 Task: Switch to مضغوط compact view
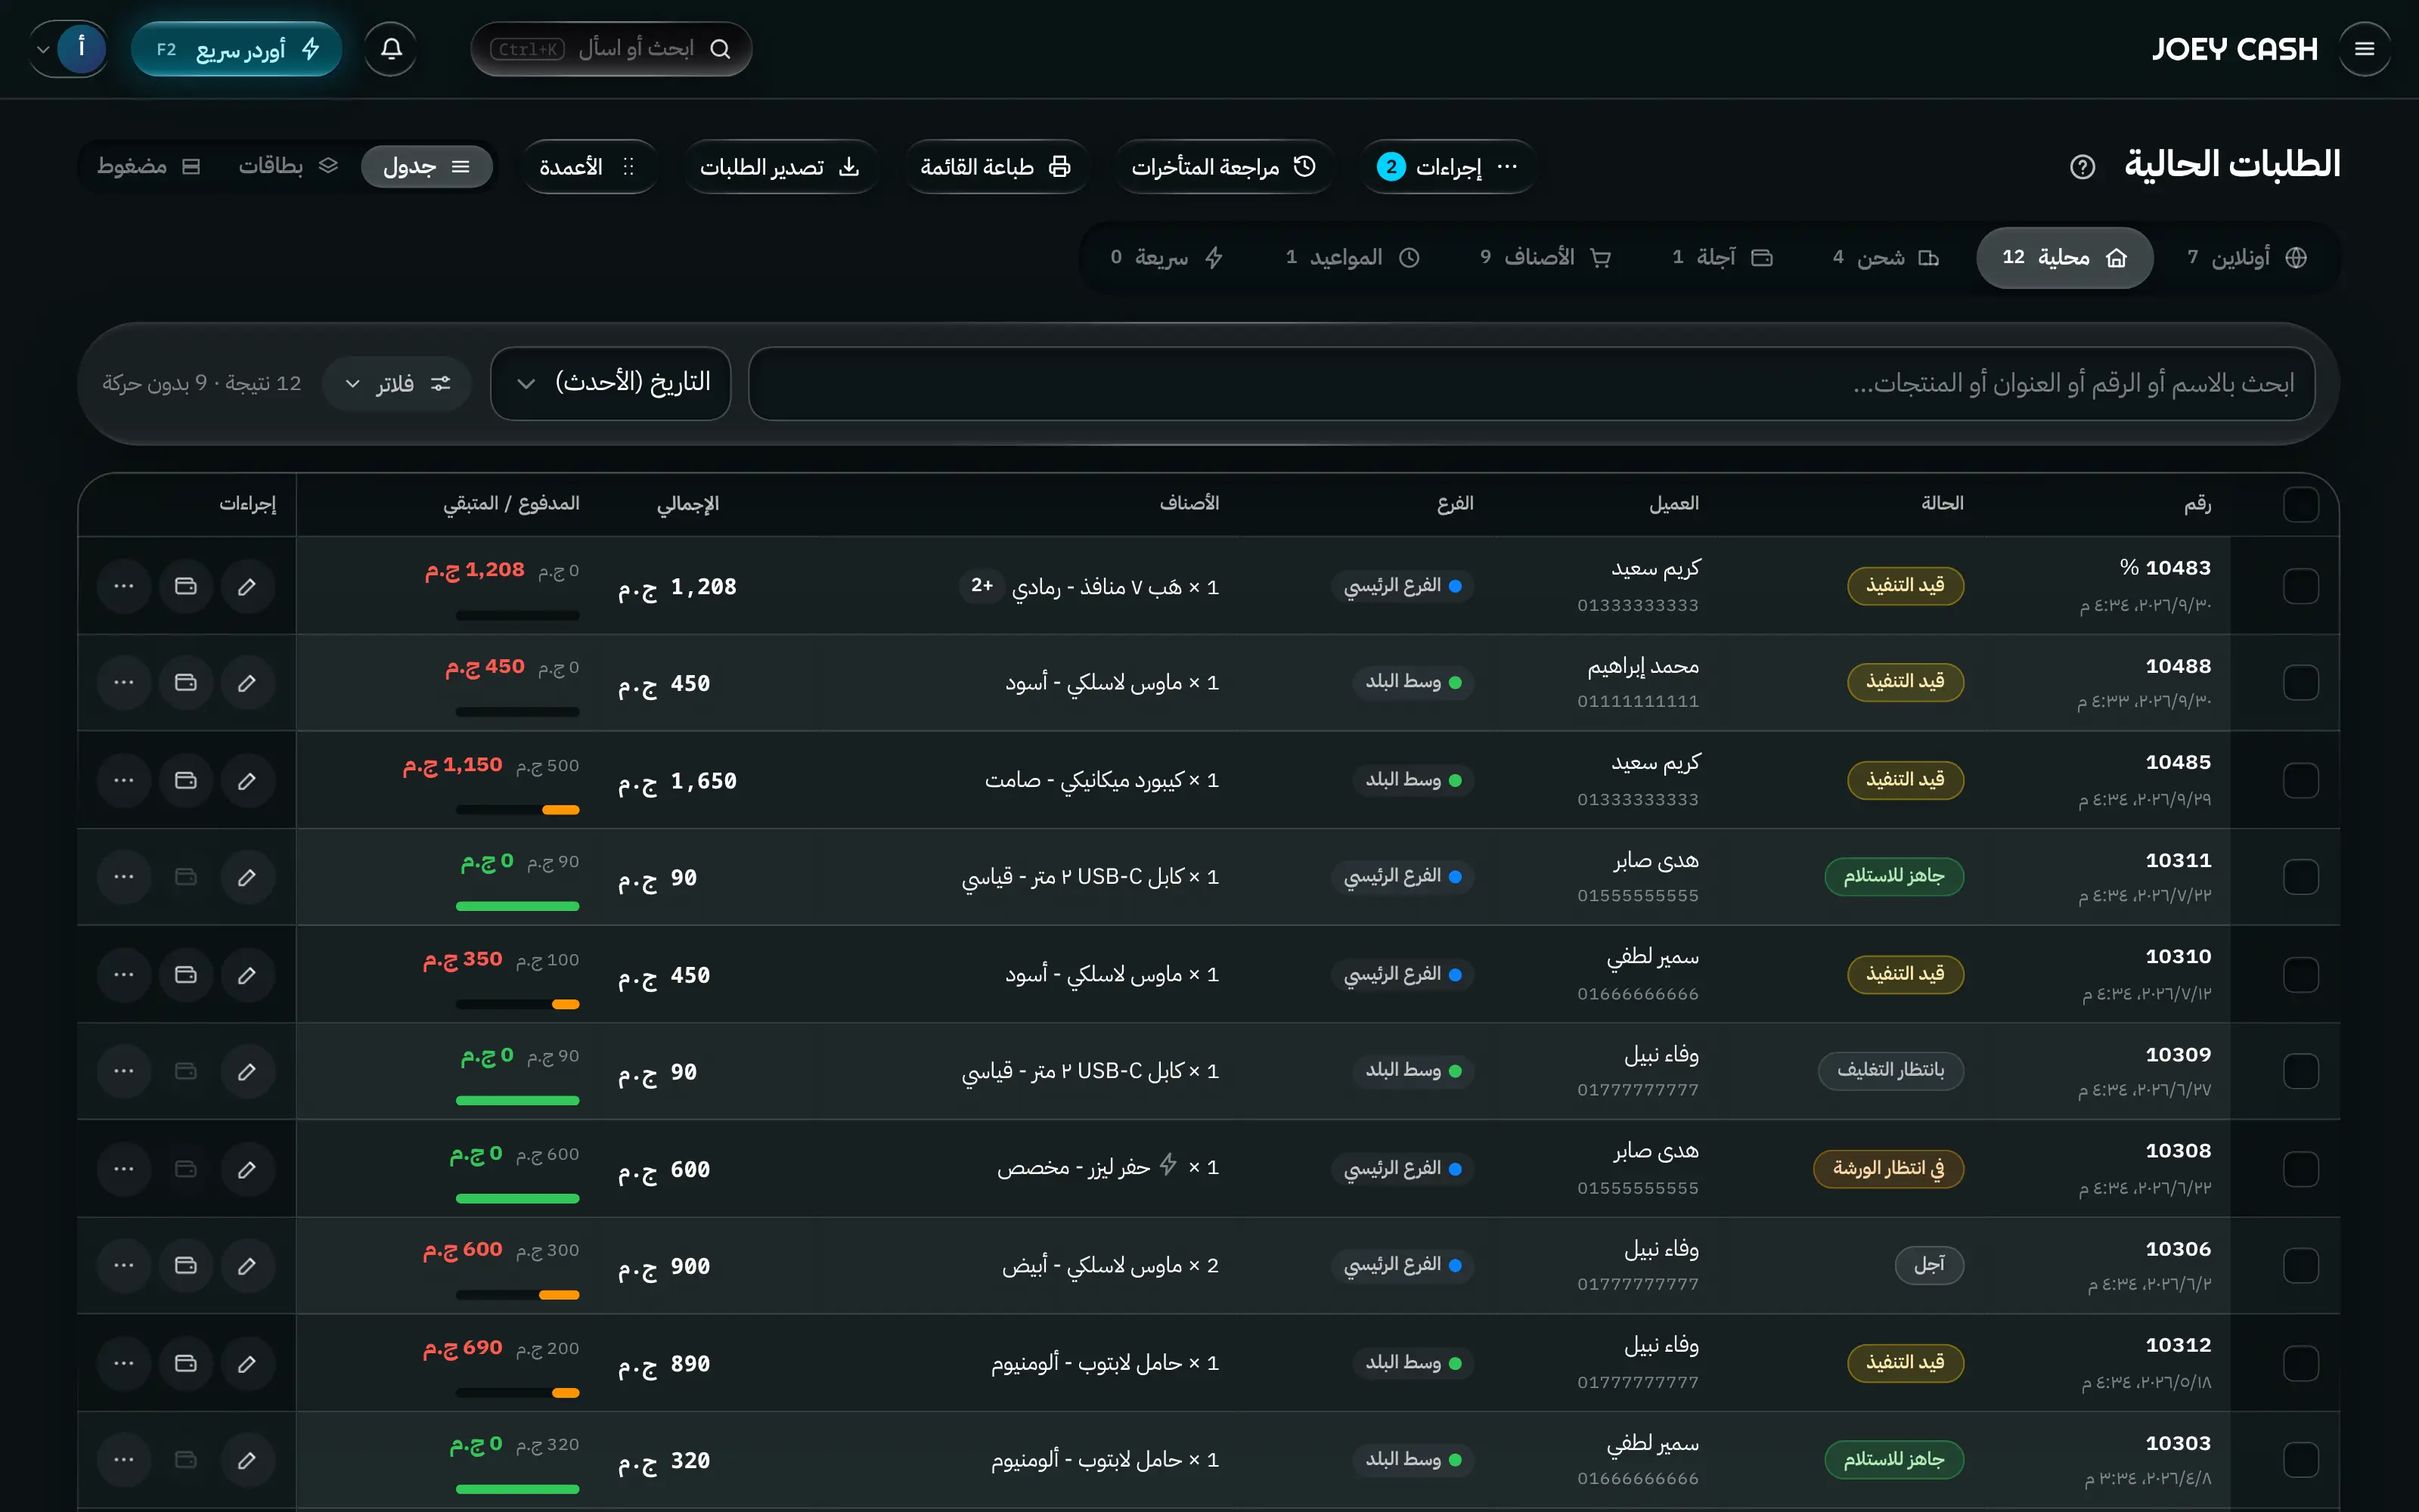149,166
